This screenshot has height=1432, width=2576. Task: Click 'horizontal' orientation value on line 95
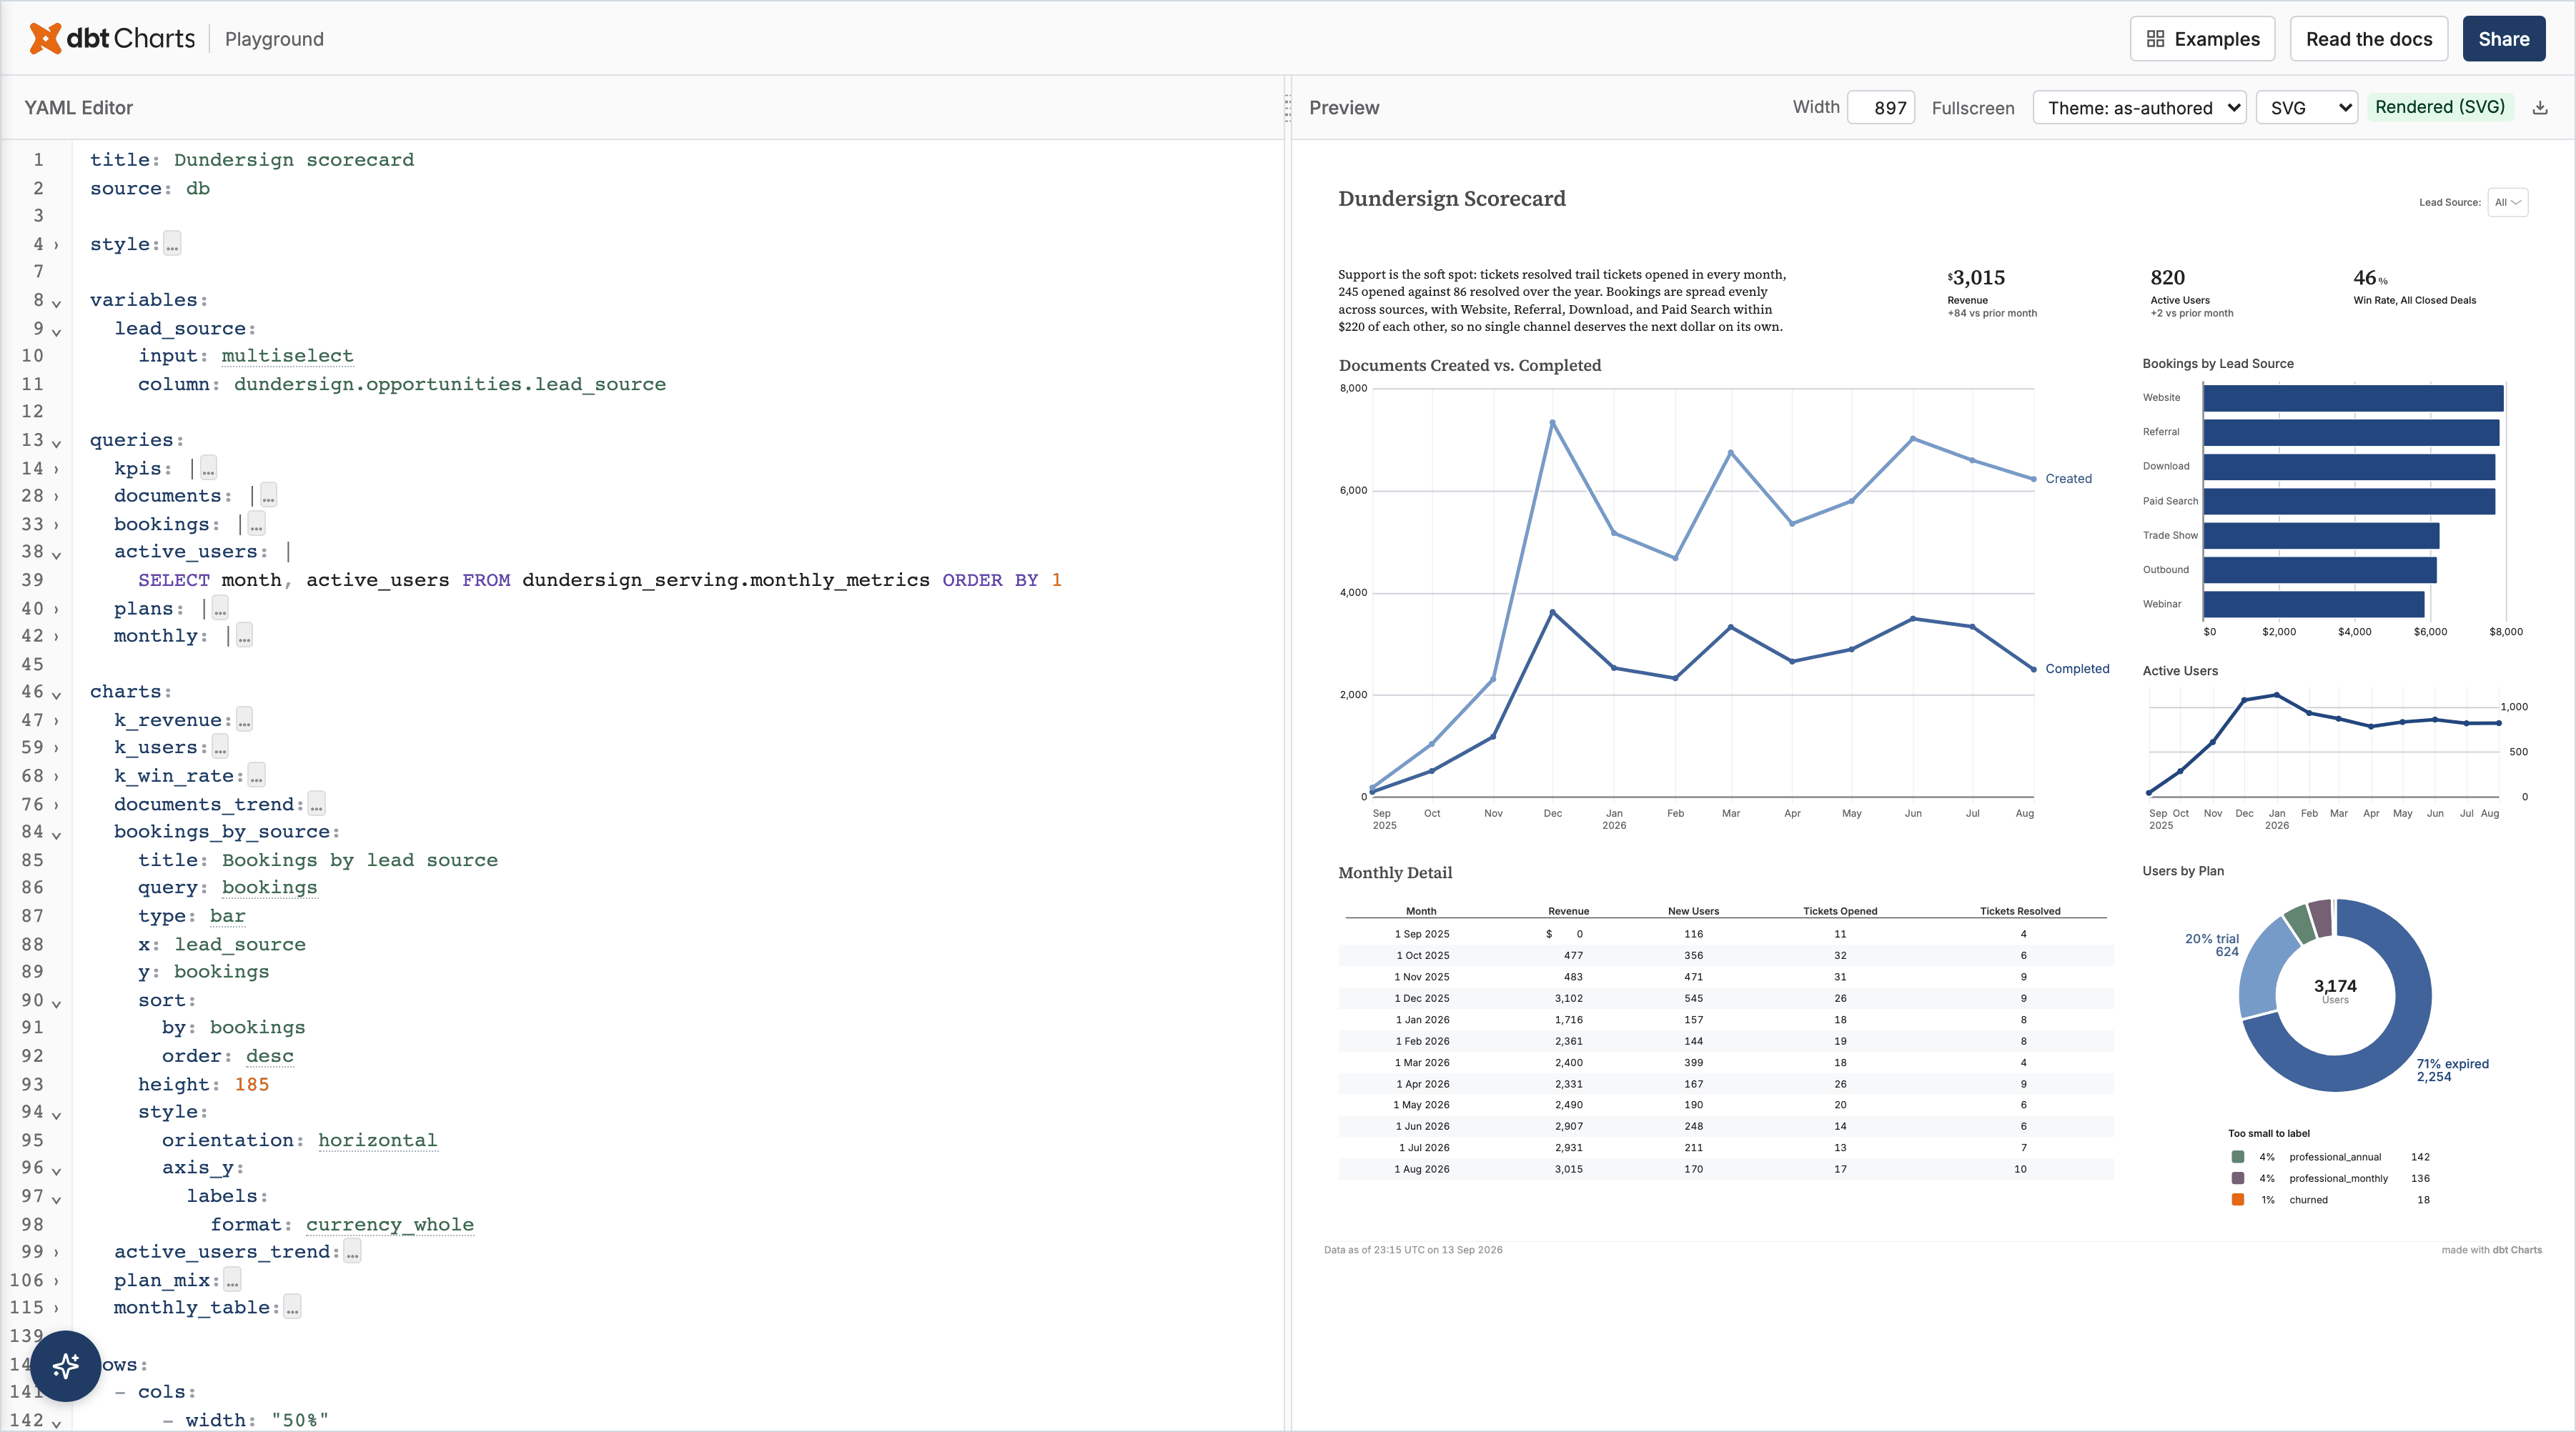[x=377, y=1140]
